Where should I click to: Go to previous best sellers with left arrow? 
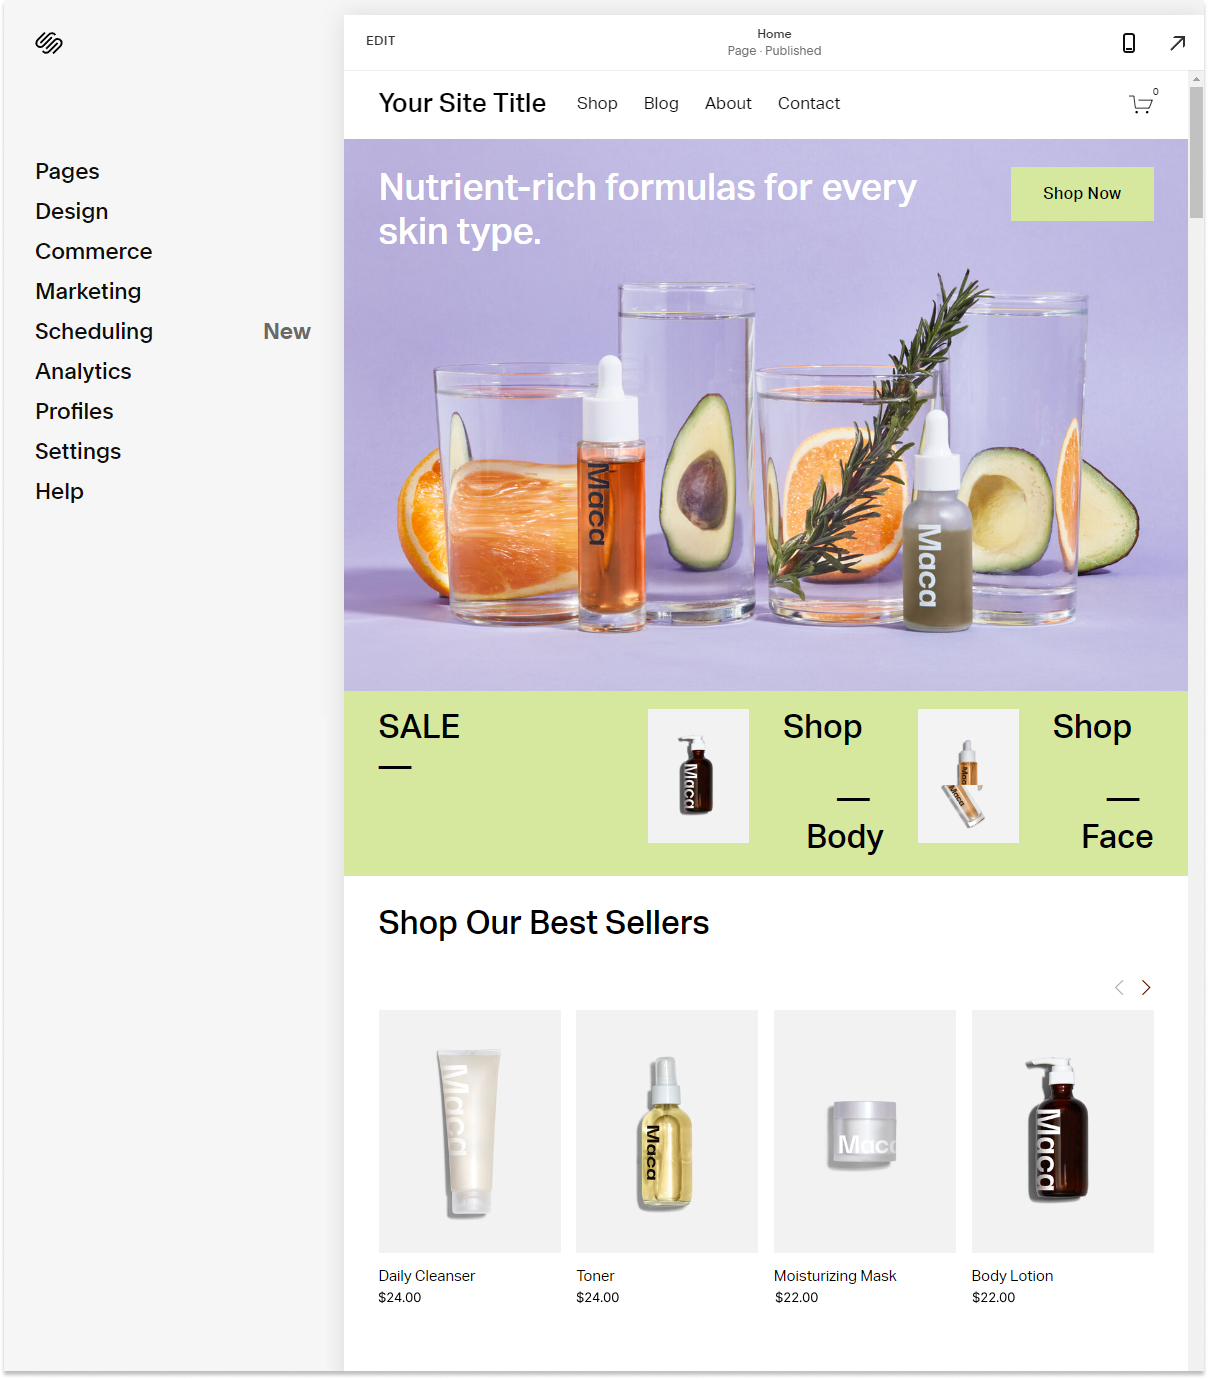pos(1119,988)
